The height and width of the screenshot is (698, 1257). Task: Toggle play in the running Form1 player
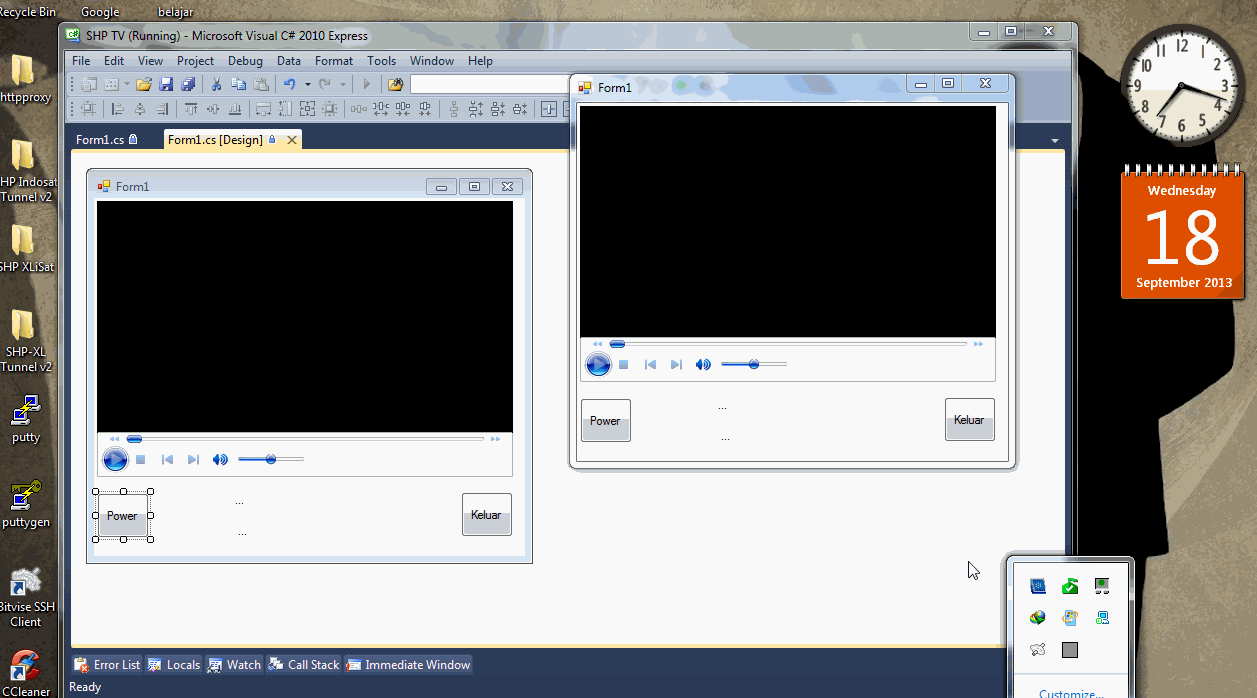[598, 364]
